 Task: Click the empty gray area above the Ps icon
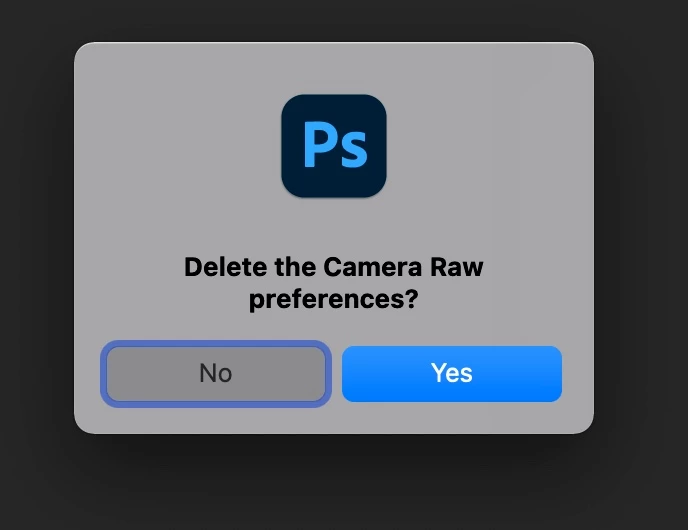334,68
